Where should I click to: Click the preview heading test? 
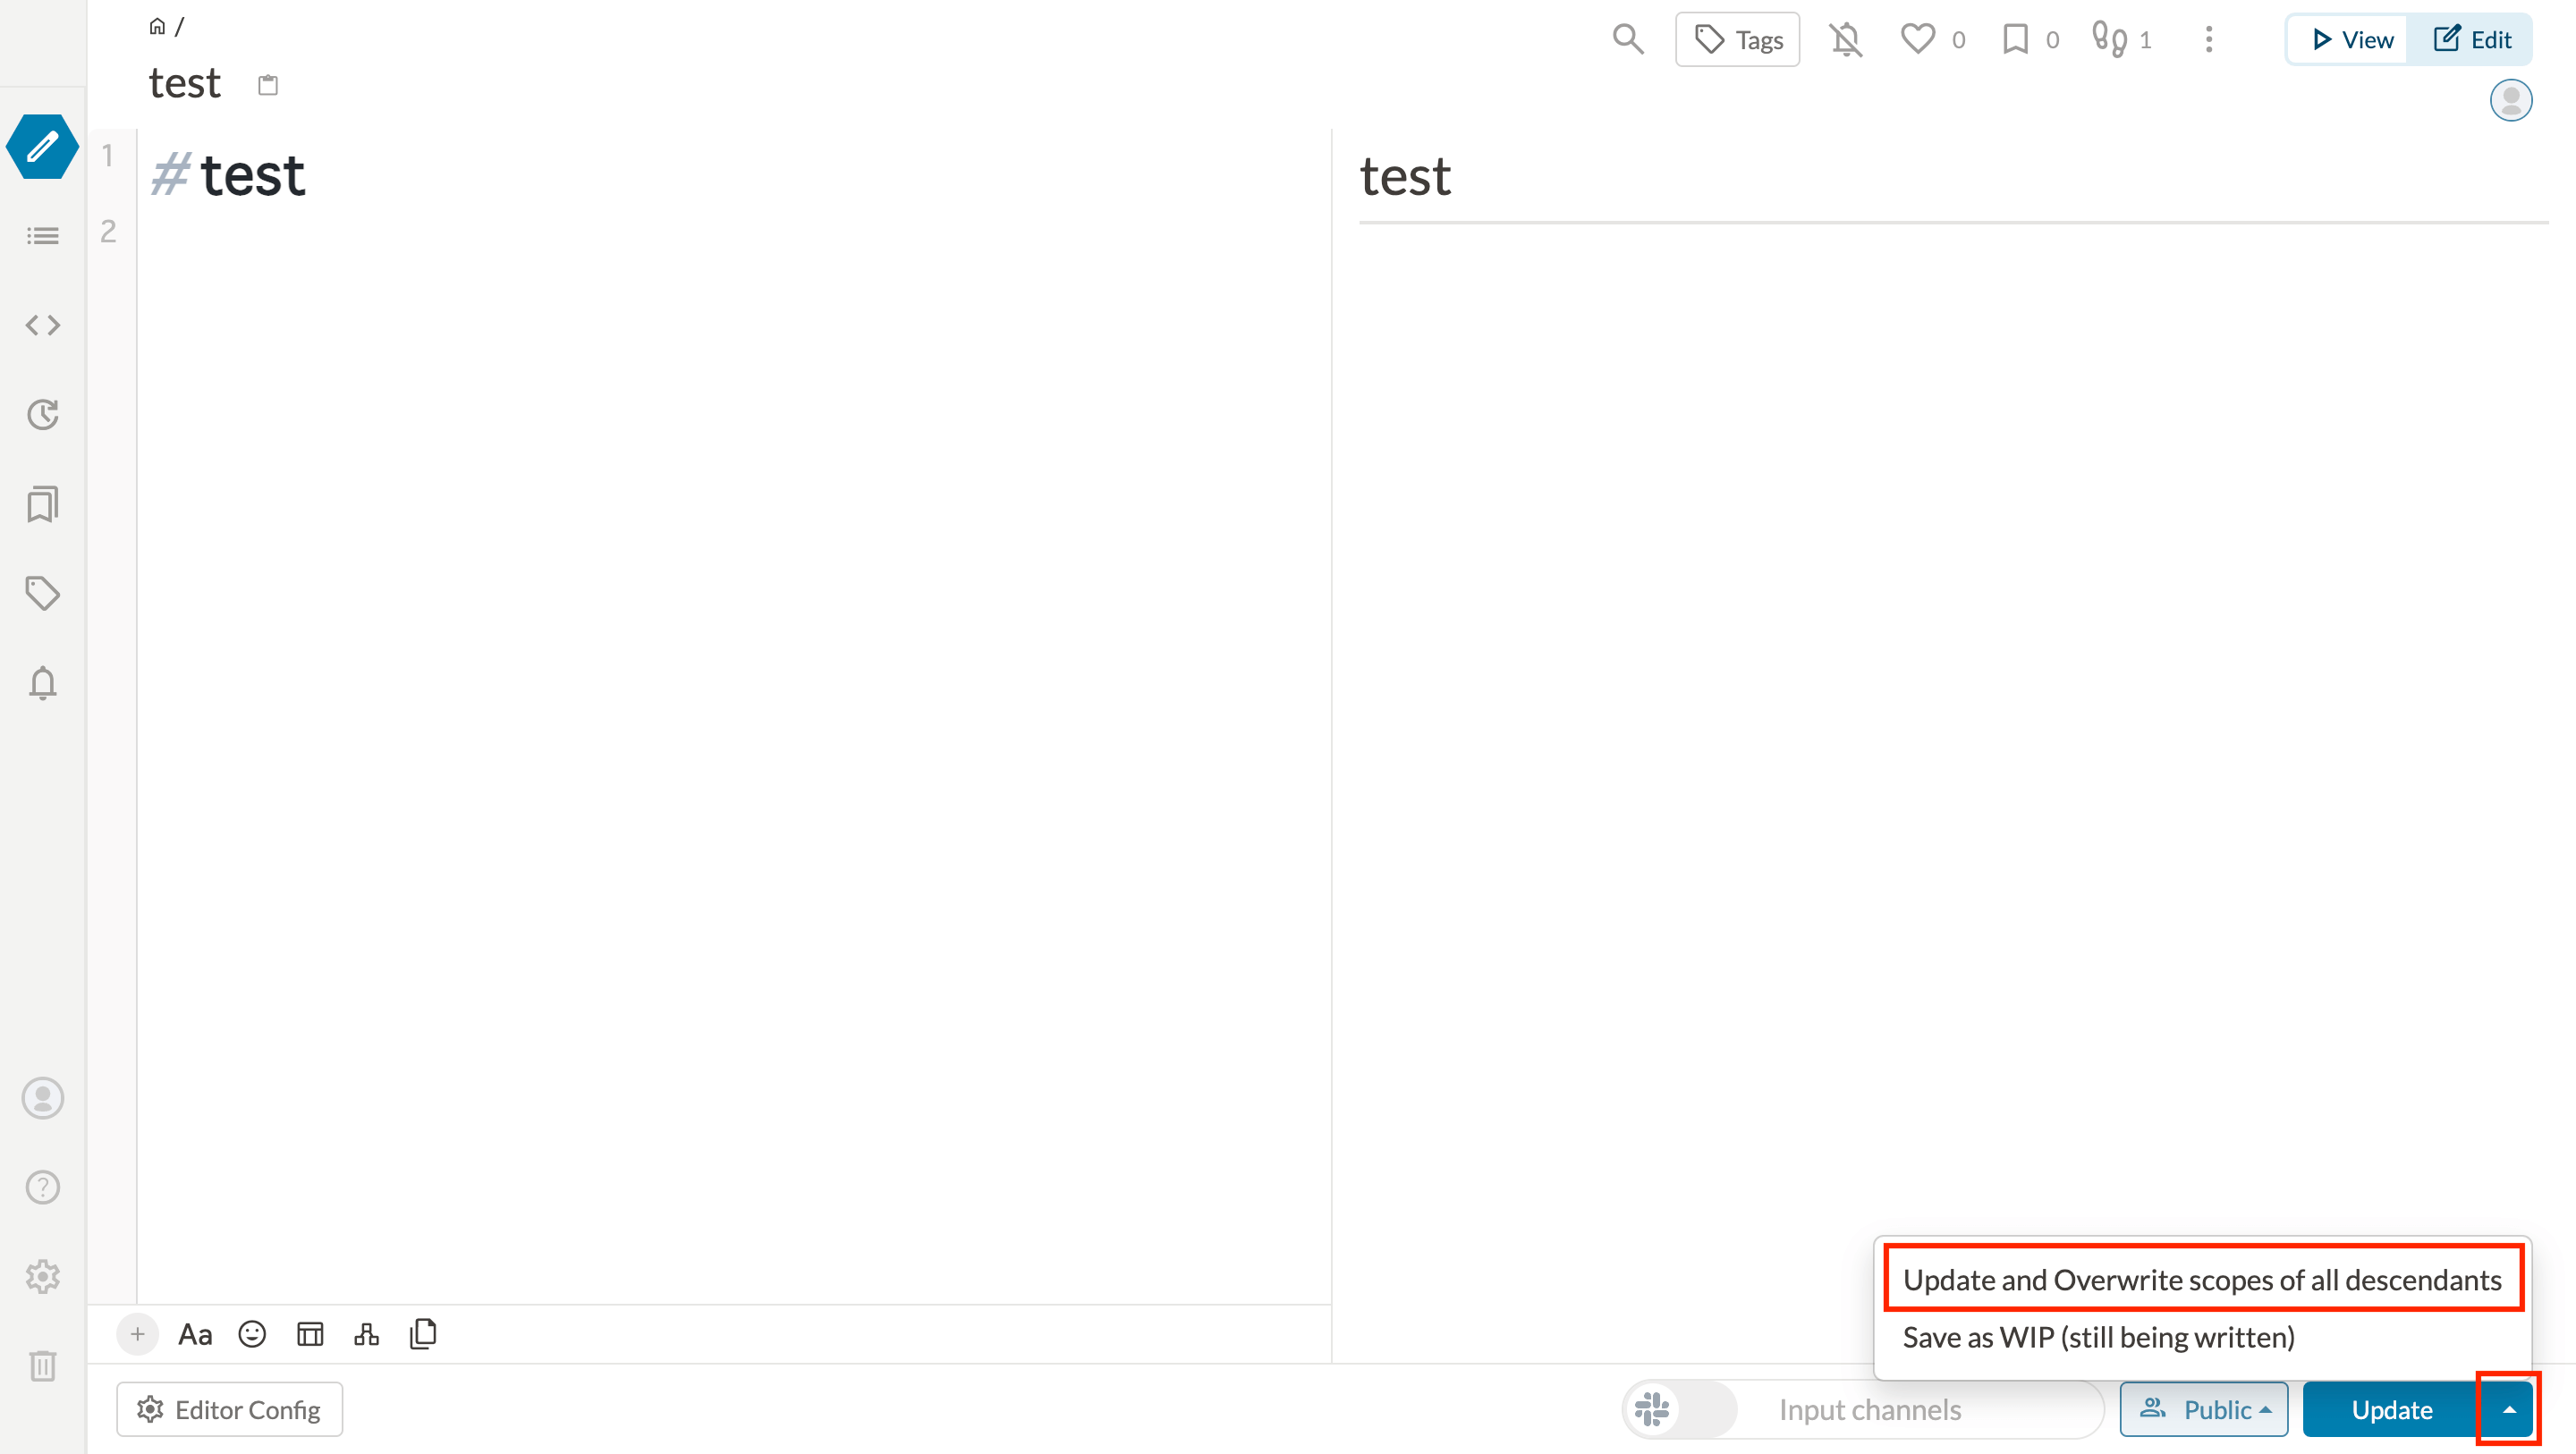1404,176
